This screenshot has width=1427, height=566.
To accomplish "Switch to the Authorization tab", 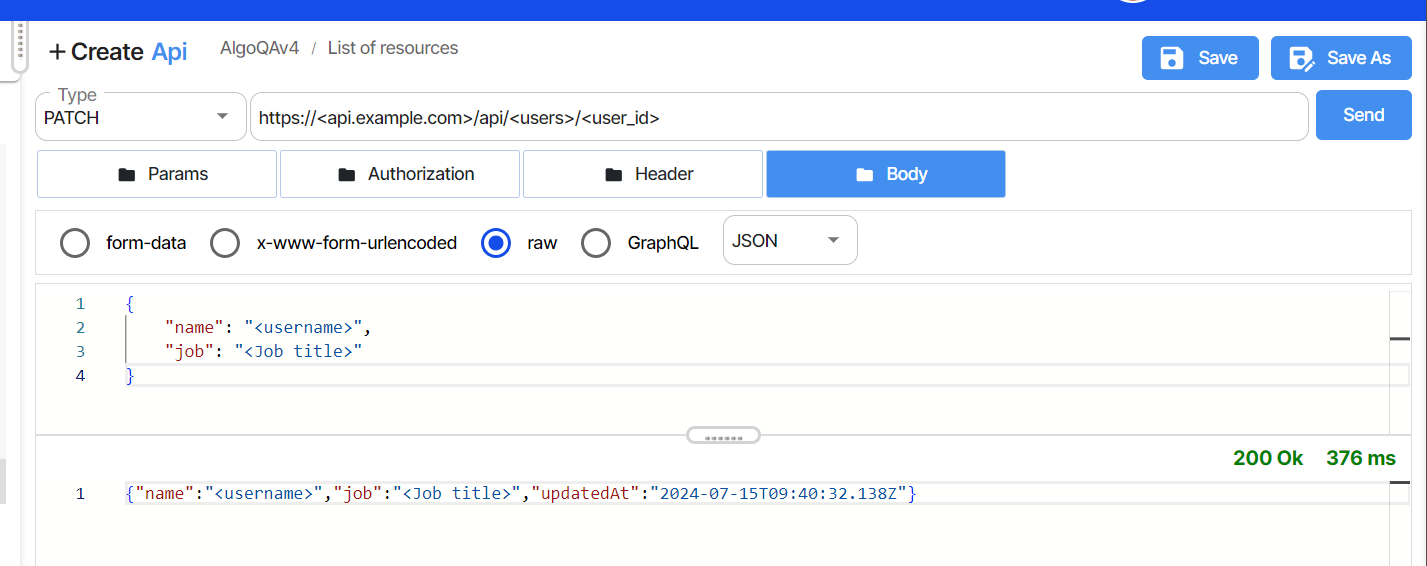I will click(x=400, y=174).
